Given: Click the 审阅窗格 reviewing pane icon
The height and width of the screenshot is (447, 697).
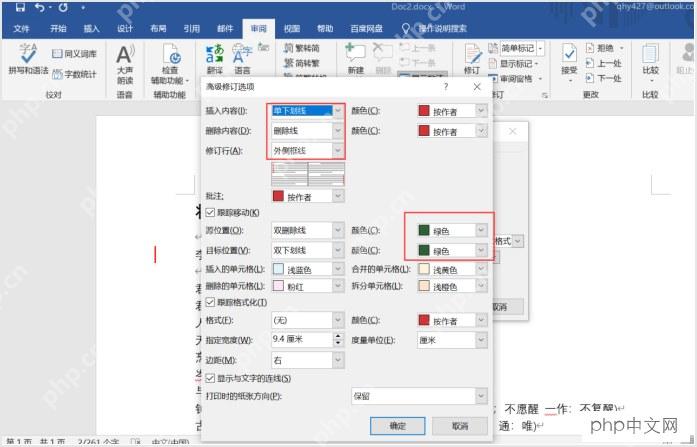Looking at the screenshot, I should pos(493,79).
